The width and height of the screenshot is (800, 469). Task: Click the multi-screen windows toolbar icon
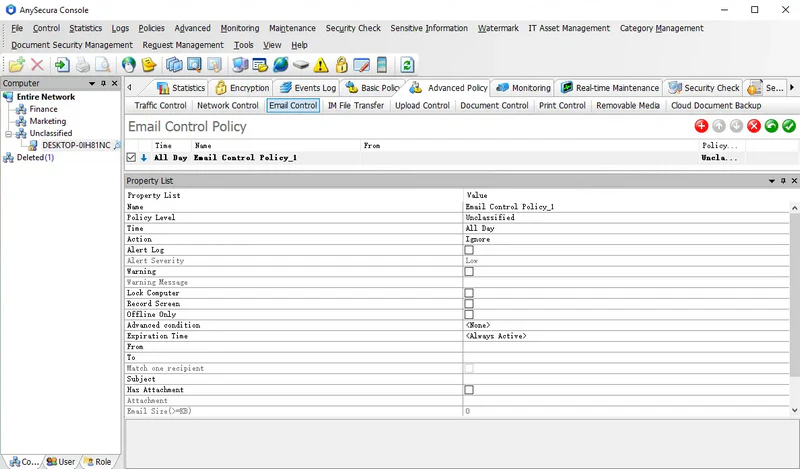pos(174,65)
